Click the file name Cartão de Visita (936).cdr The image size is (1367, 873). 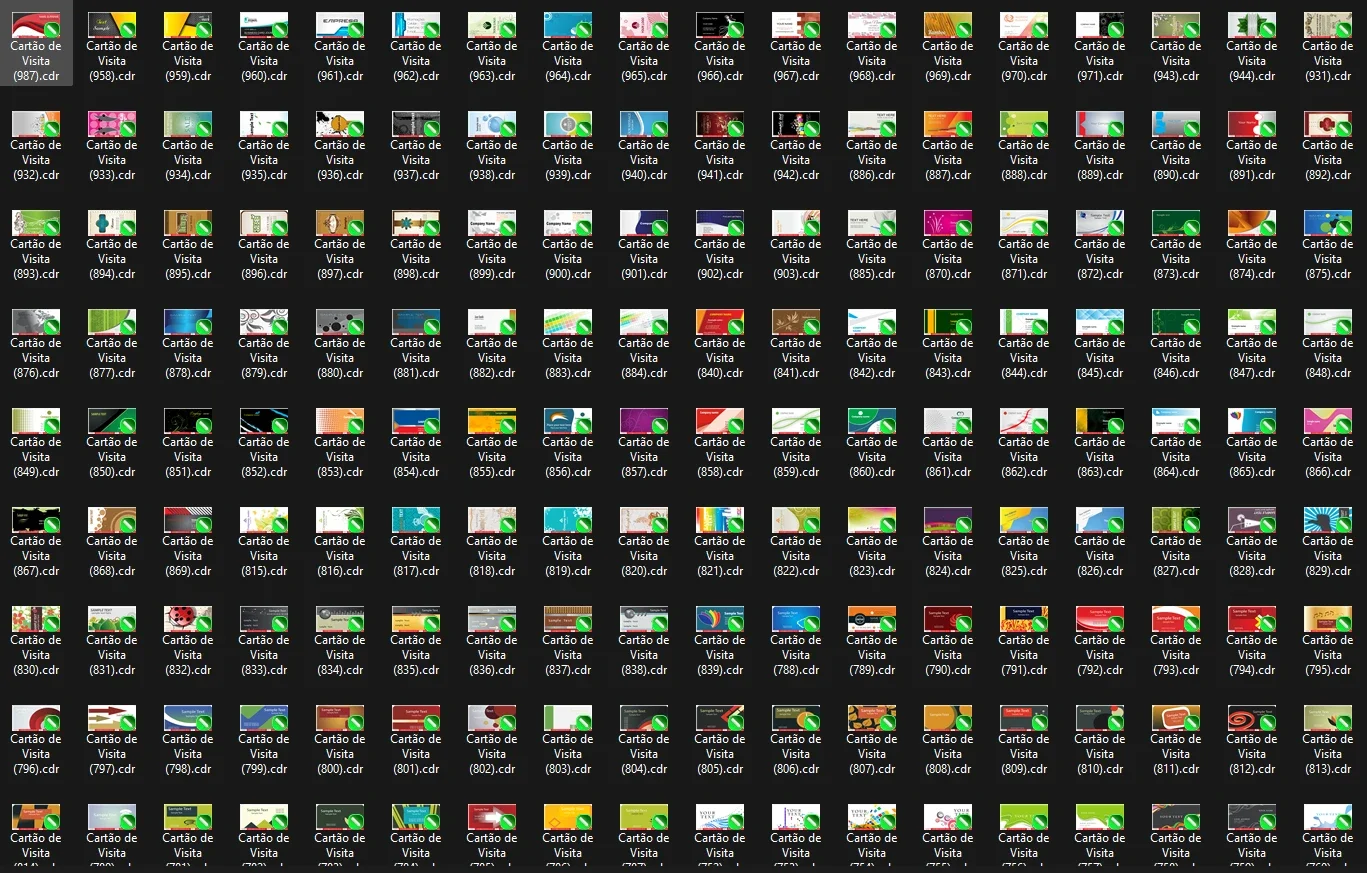(x=340, y=160)
